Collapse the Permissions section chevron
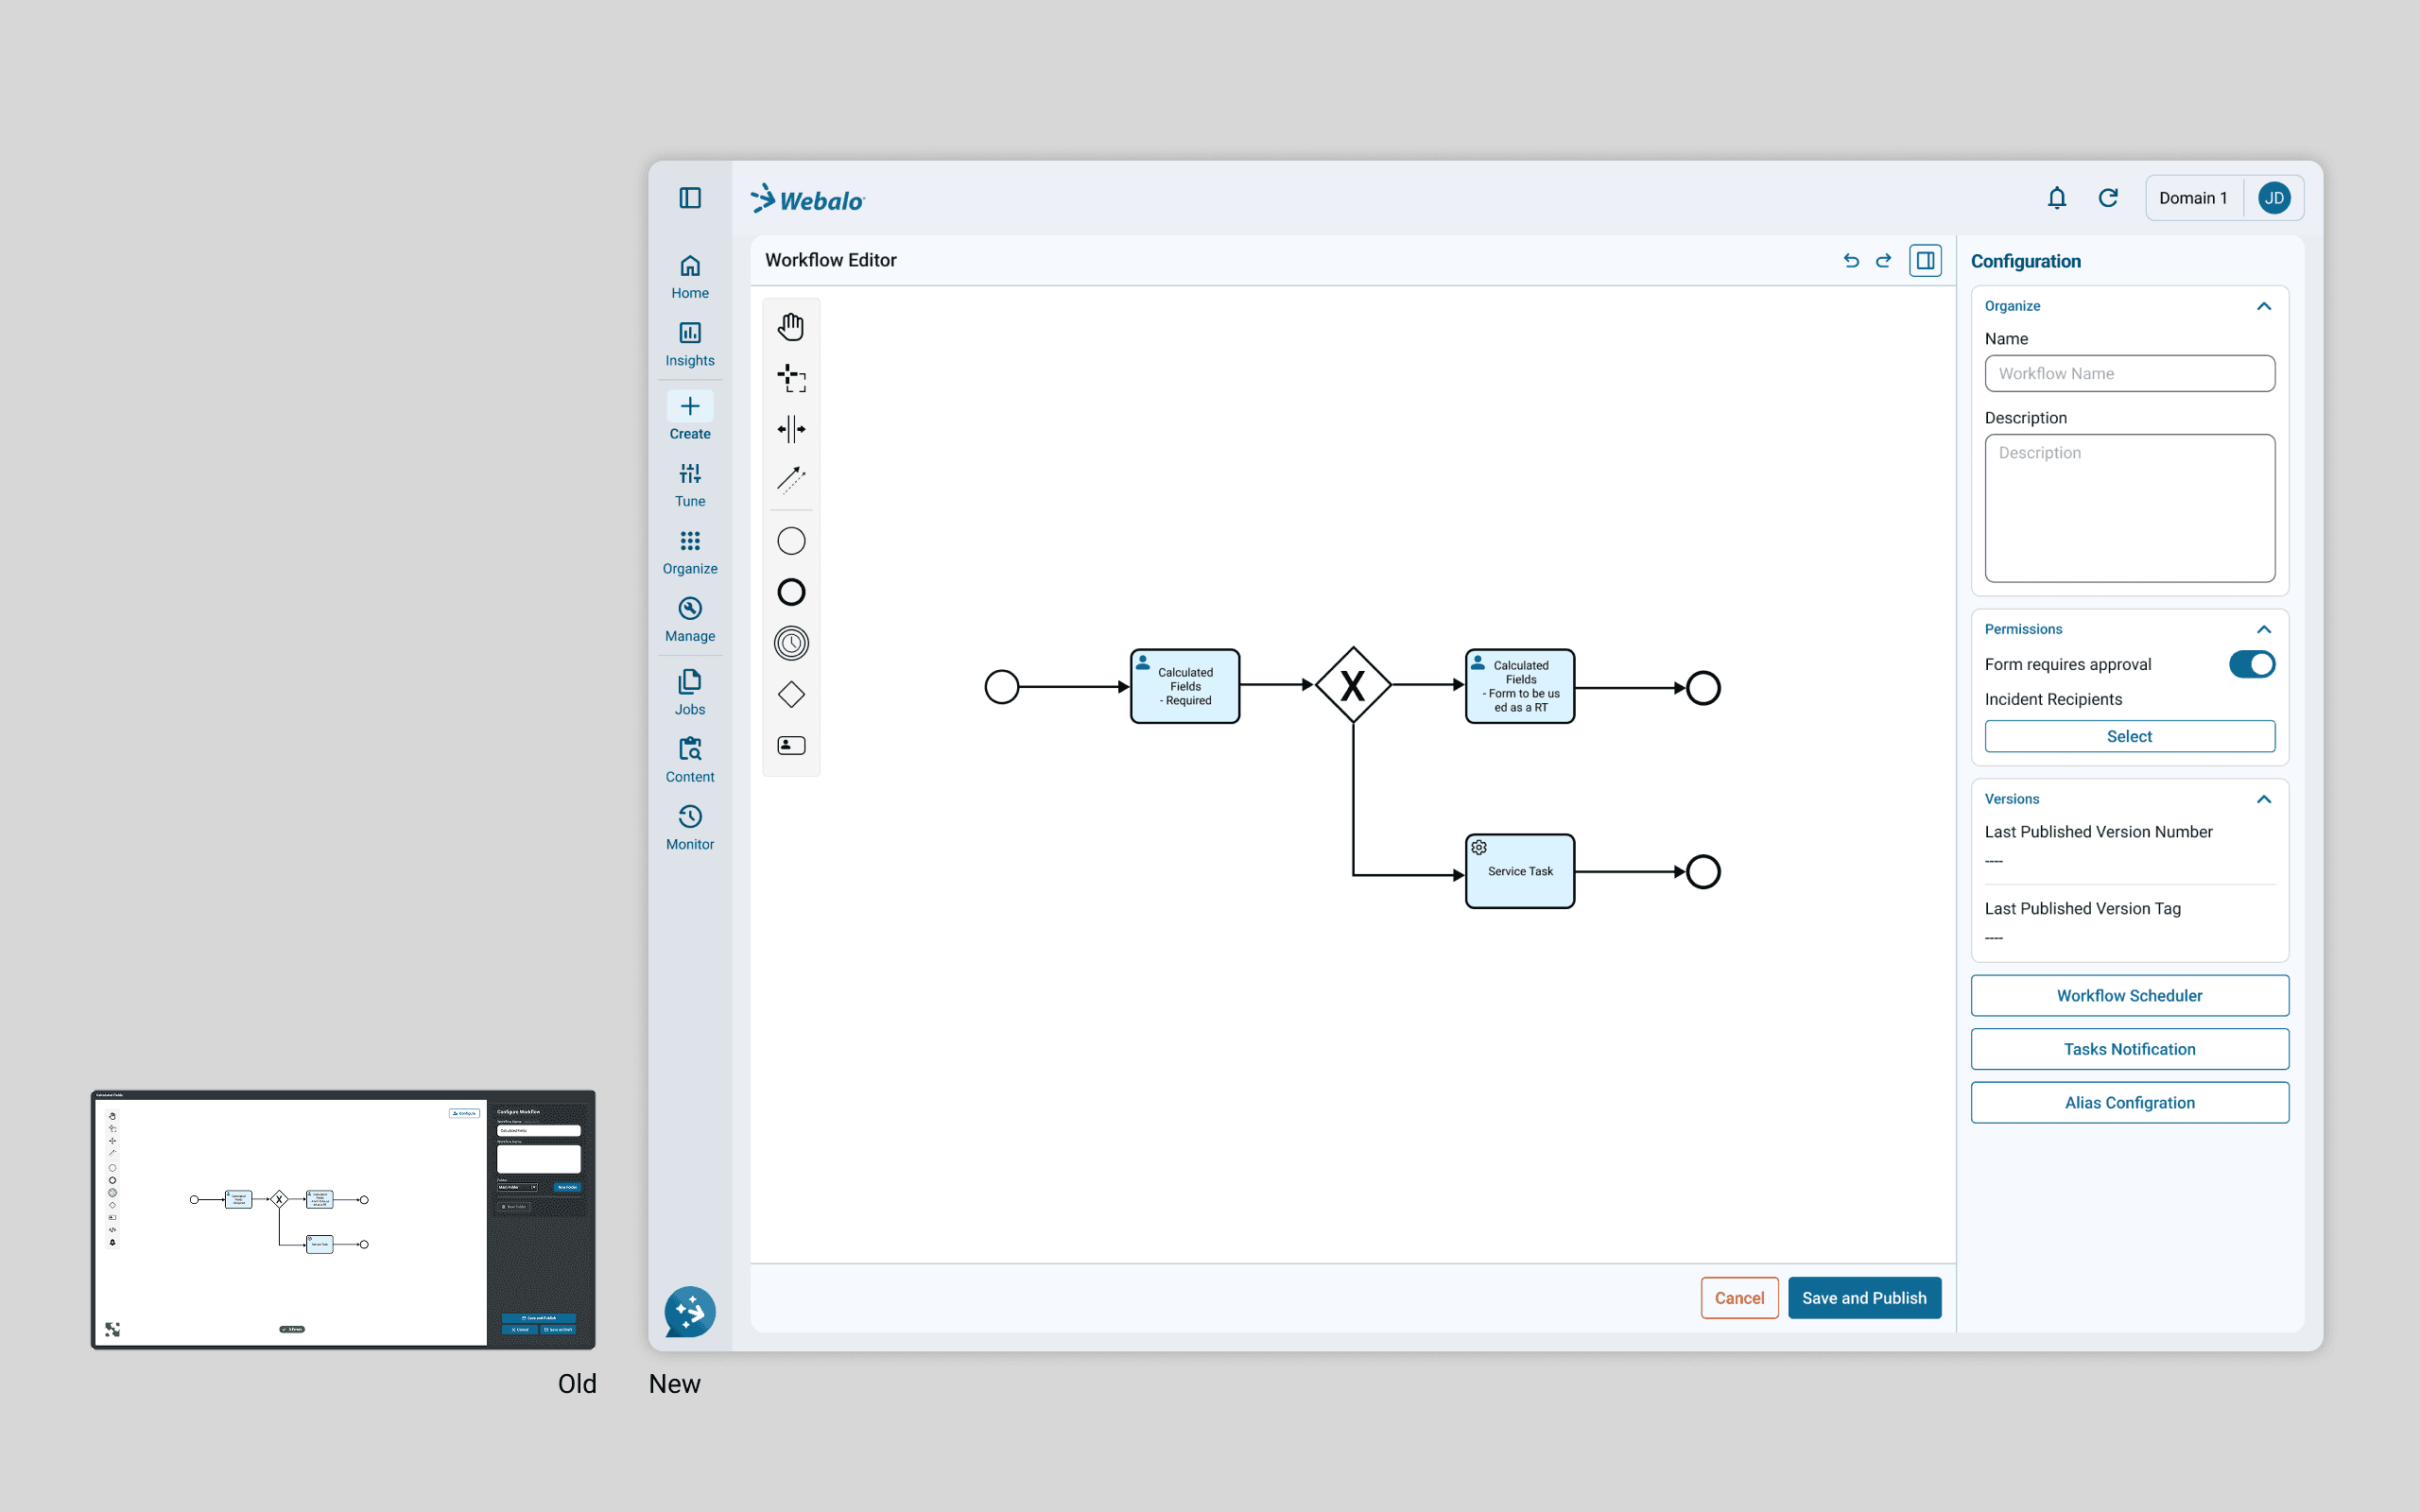 pos(2264,629)
